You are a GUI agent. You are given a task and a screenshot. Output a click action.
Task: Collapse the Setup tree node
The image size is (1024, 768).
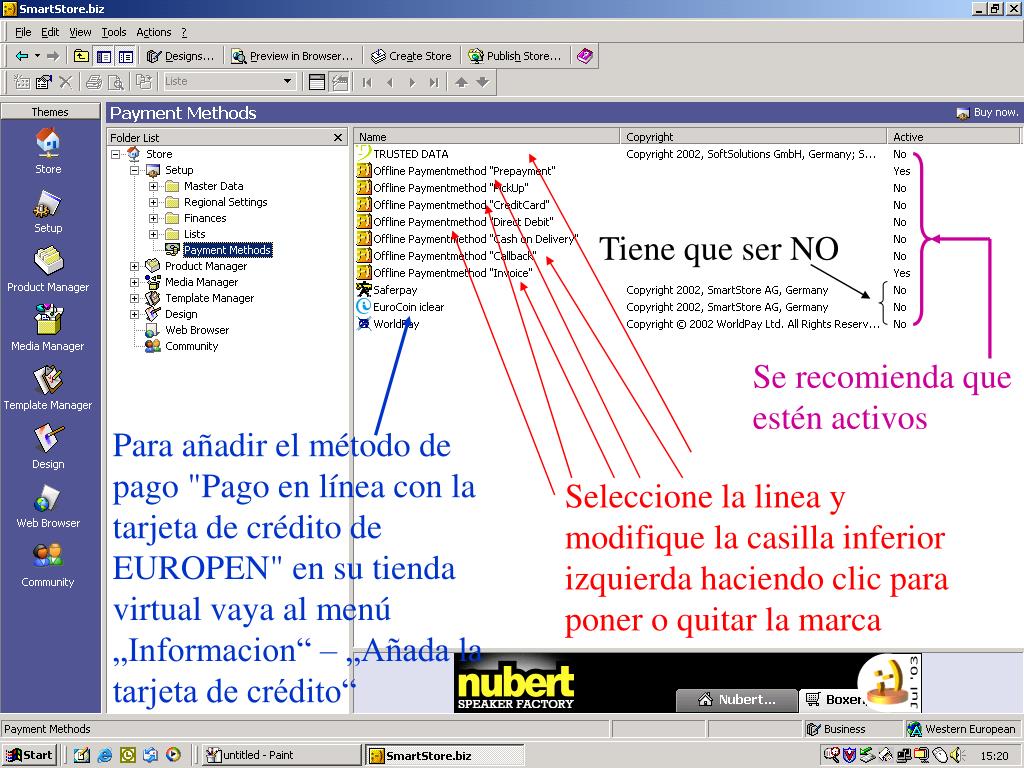click(135, 170)
